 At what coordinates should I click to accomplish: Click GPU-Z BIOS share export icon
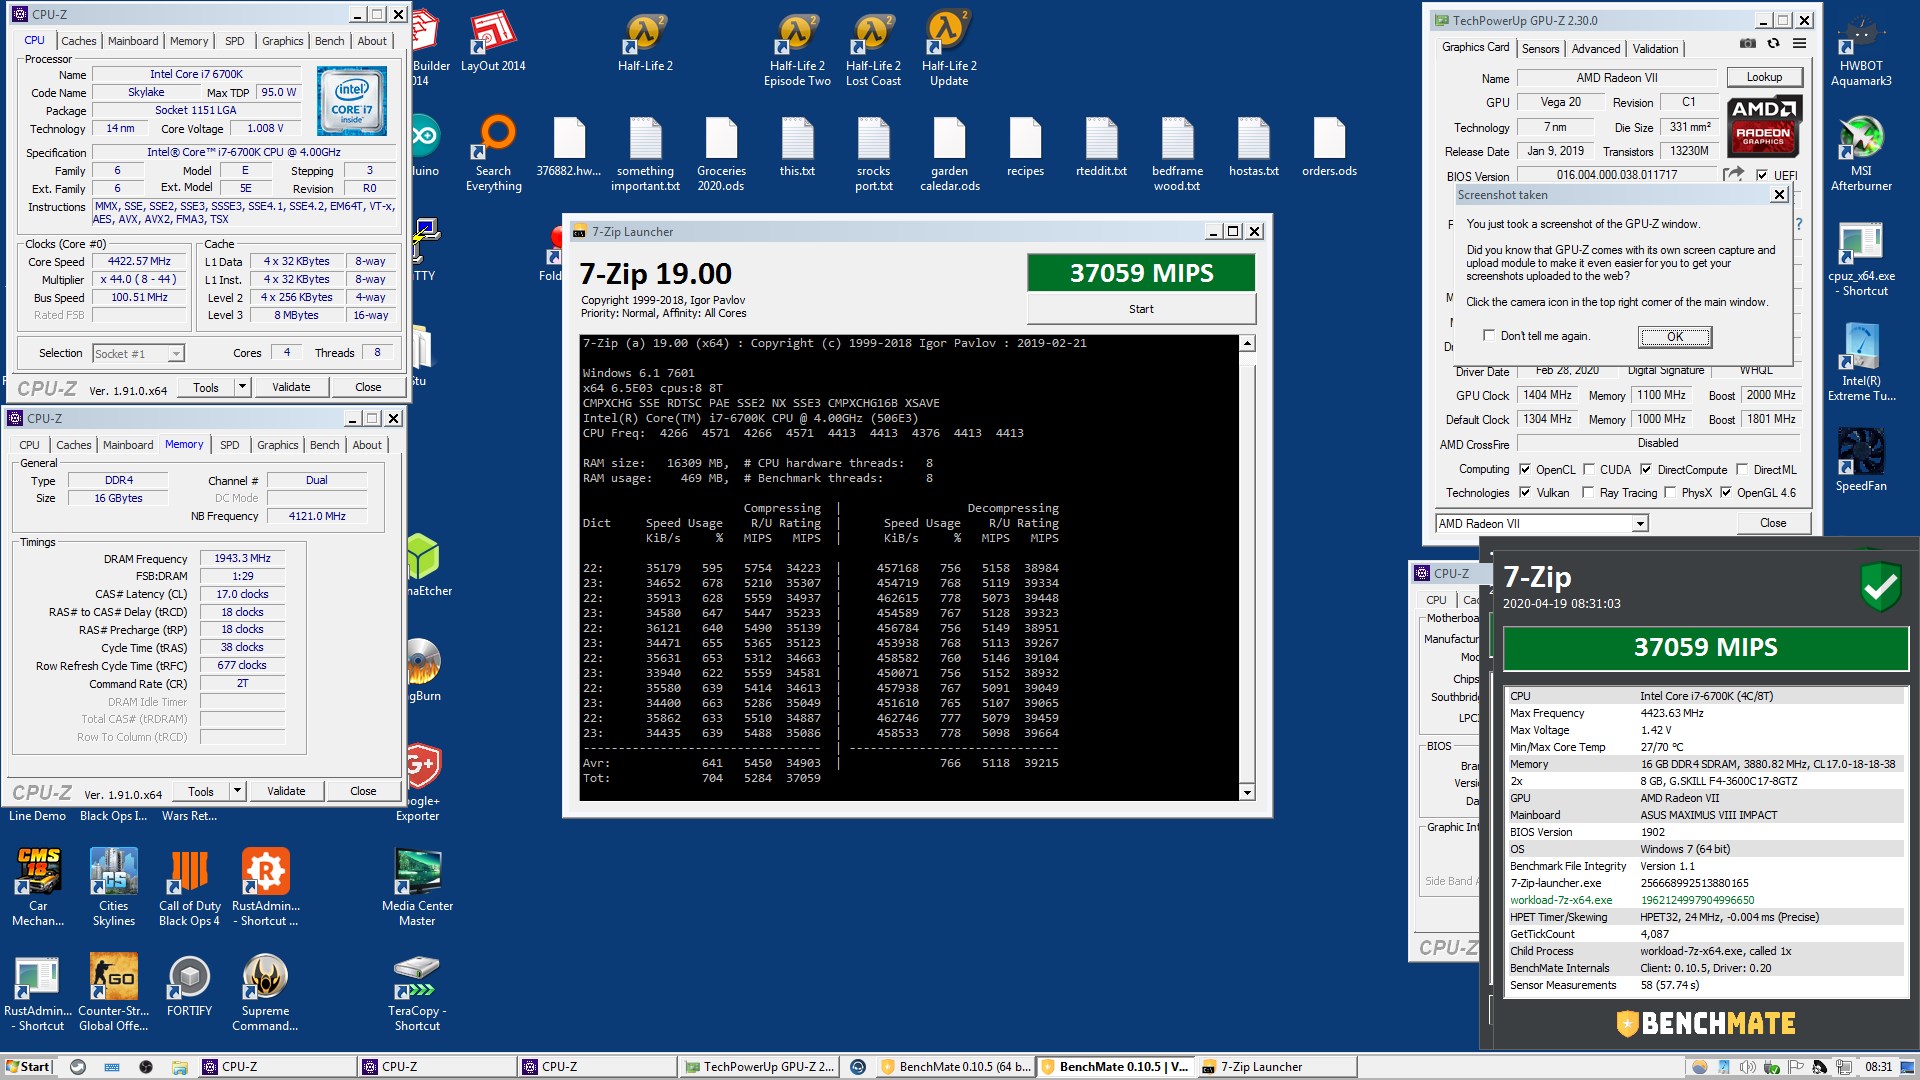pyautogui.click(x=1733, y=175)
